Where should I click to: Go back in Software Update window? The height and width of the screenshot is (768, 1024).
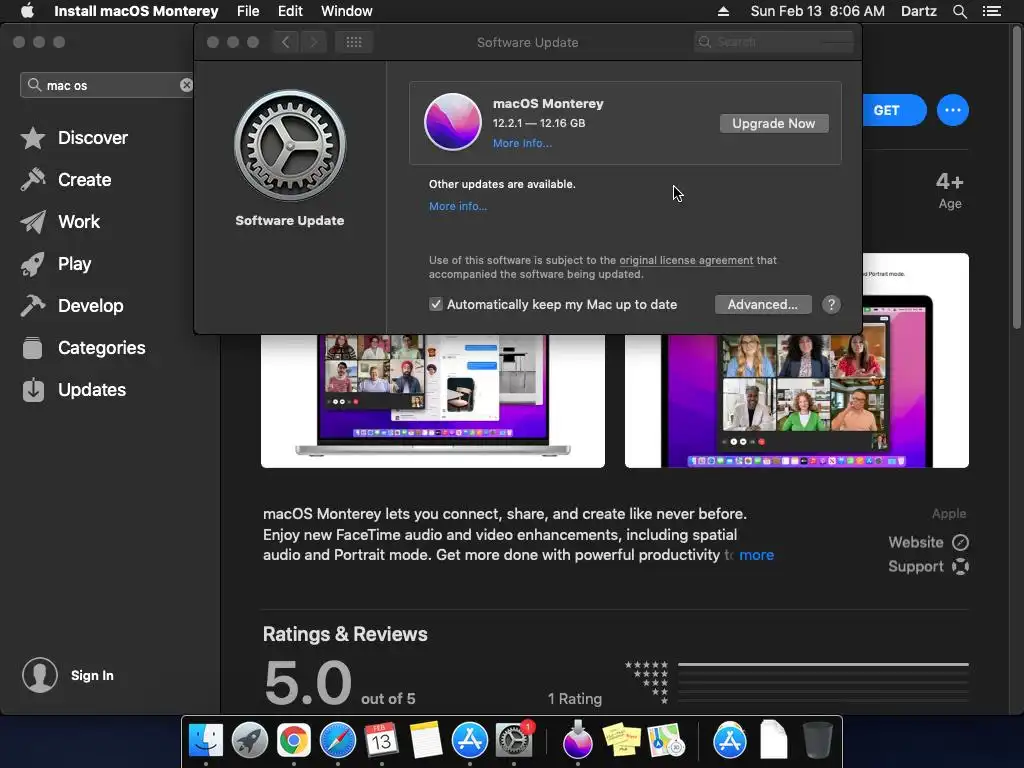285,42
